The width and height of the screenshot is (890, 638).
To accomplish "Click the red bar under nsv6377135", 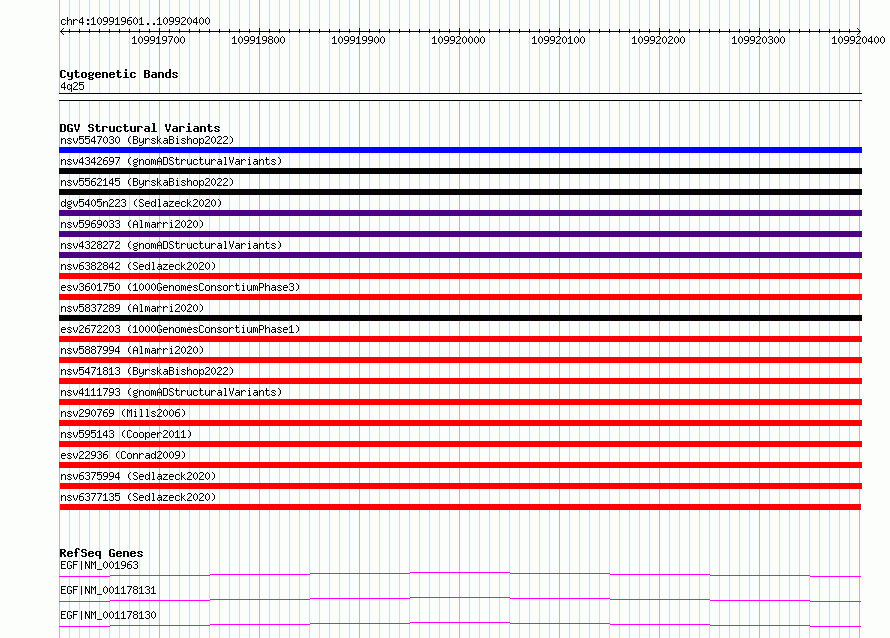I will [460, 507].
